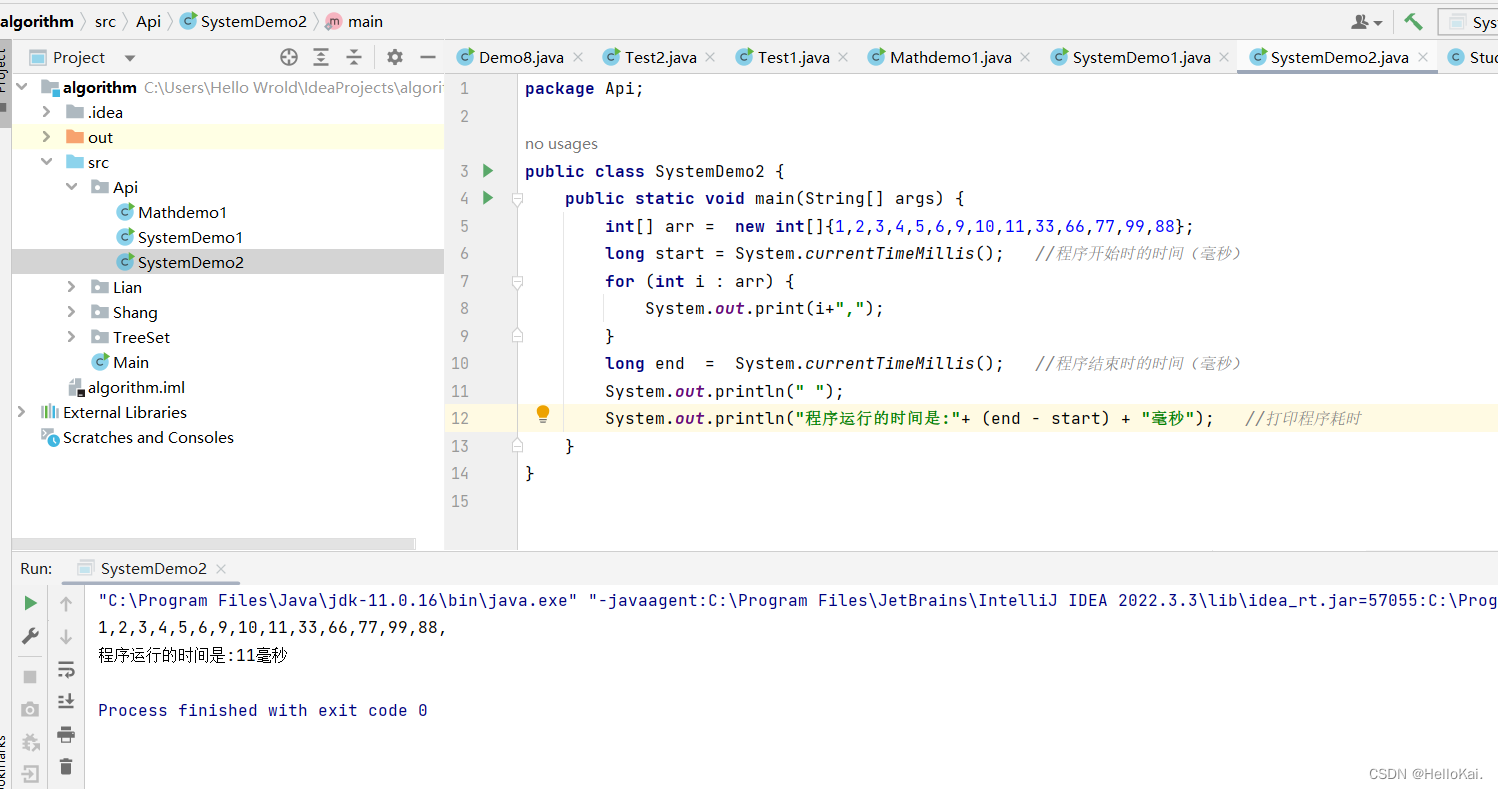Collapse the src folder
This screenshot has height=789, width=1498.
coord(46,162)
